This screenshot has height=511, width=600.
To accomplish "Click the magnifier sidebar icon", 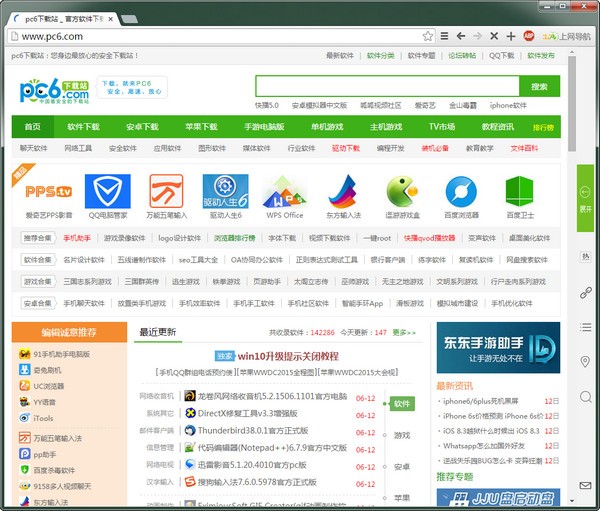I will (585, 397).
